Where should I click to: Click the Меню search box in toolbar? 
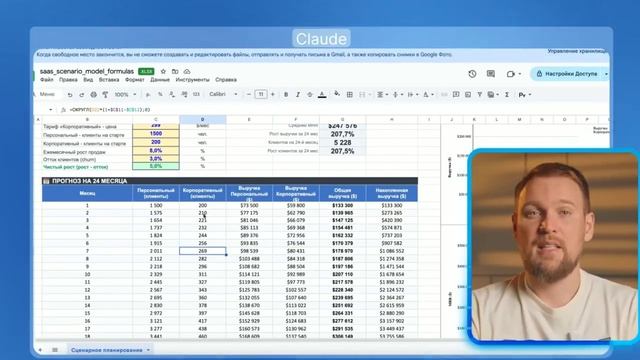(48, 94)
